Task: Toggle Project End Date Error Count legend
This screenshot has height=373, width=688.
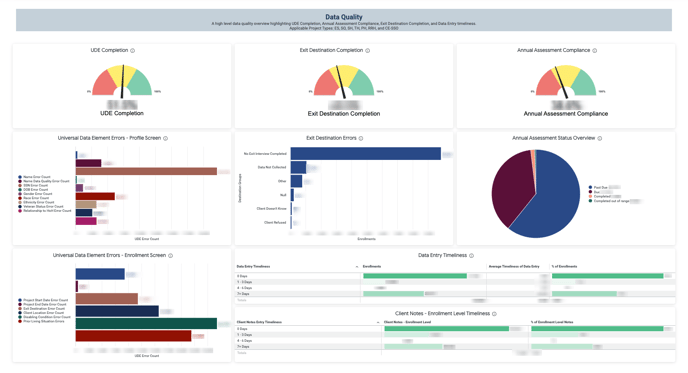Action: tap(43, 304)
